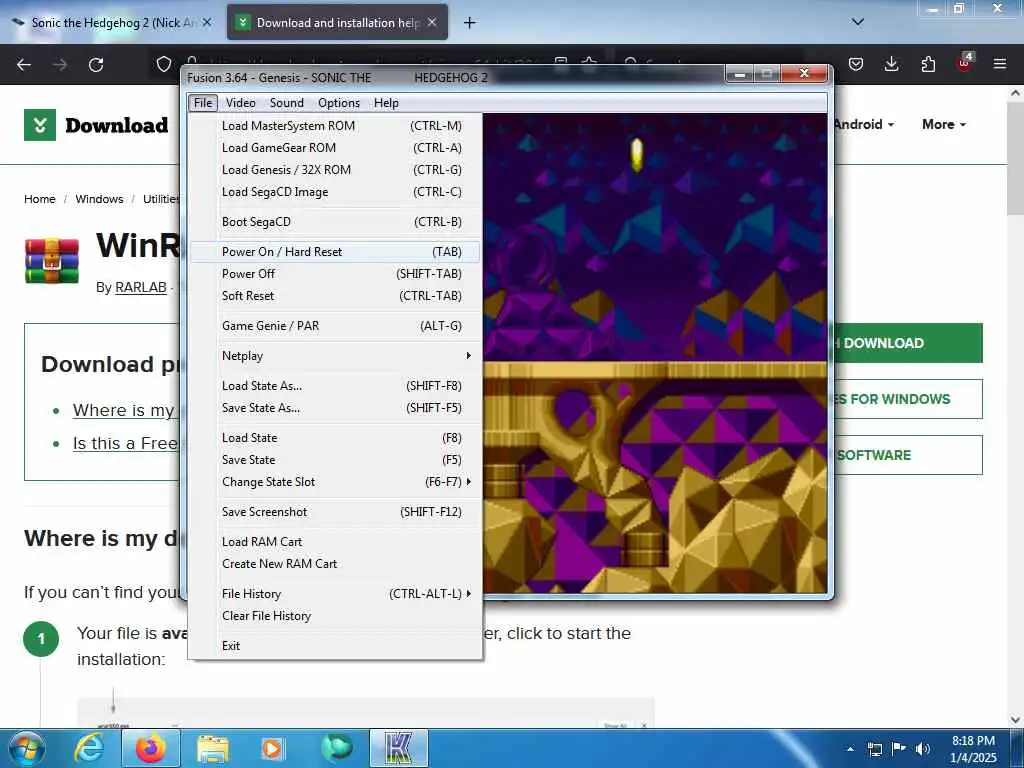Open uBlock extension icon with badge

[965, 63]
